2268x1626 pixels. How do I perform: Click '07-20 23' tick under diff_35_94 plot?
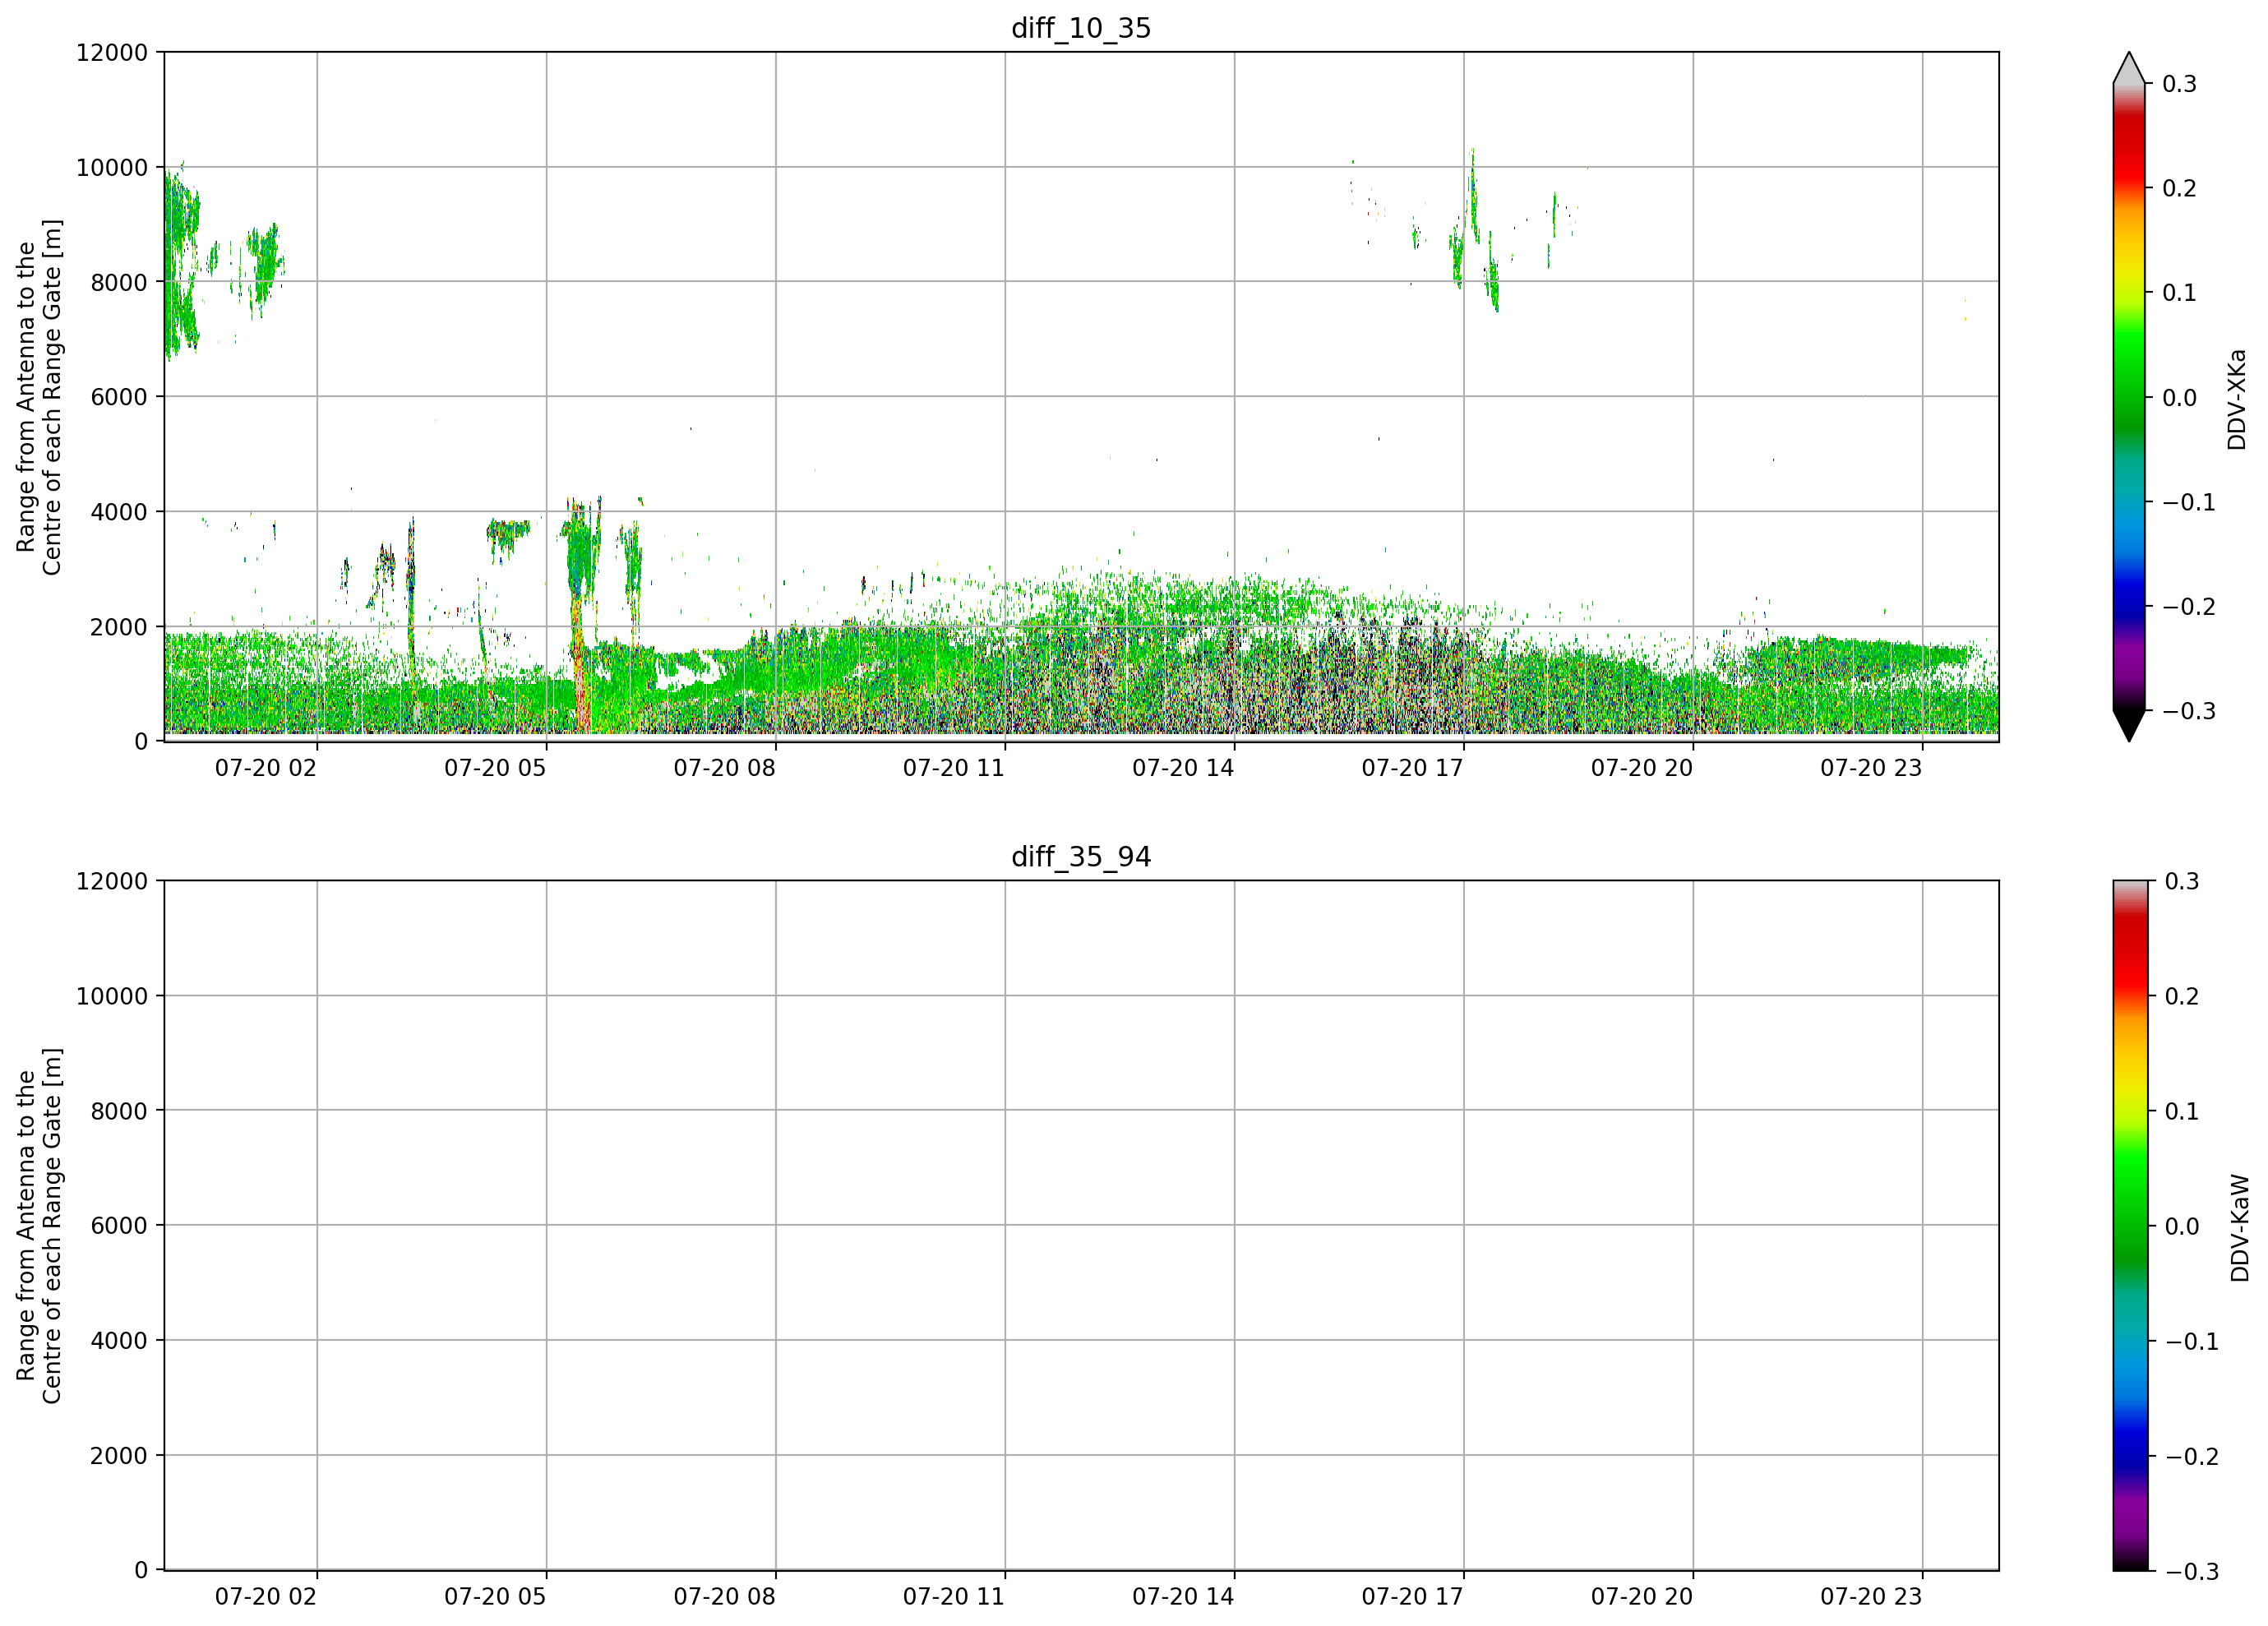pyautogui.click(x=1871, y=1597)
